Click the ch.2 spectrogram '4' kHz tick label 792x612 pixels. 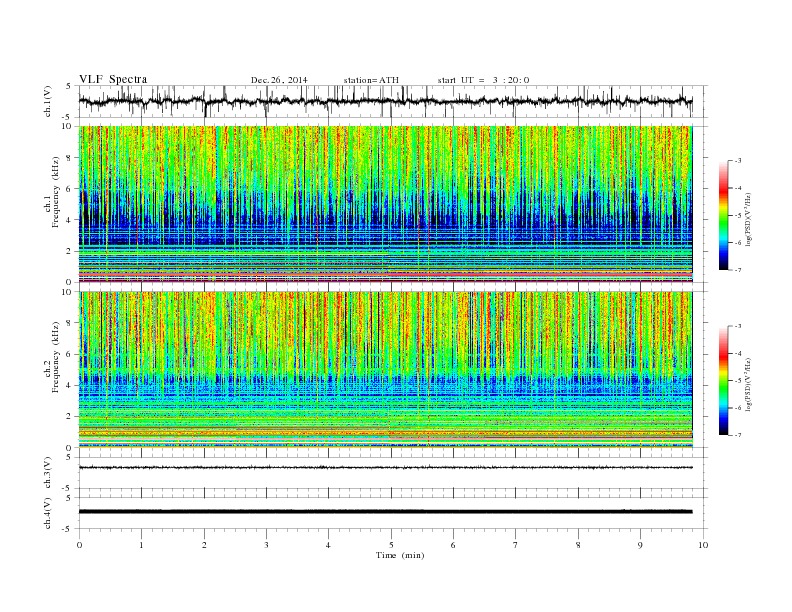[x=70, y=385]
